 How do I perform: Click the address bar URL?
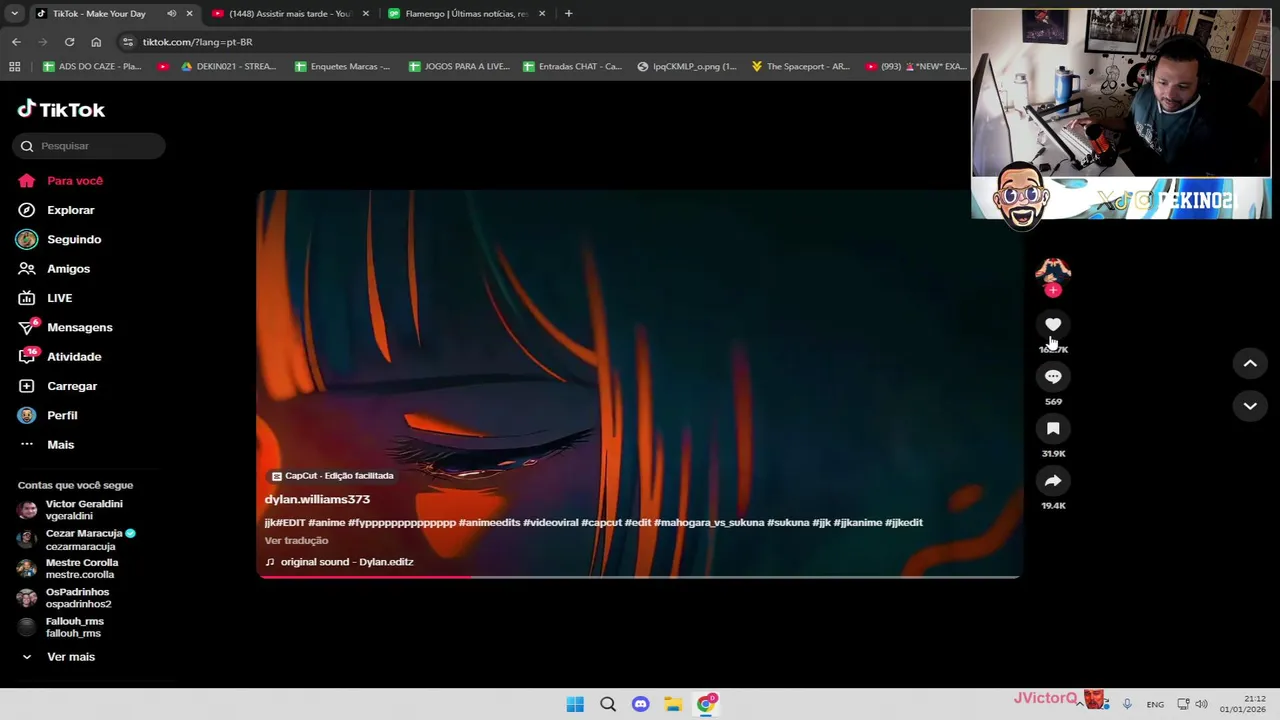pos(197,42)
